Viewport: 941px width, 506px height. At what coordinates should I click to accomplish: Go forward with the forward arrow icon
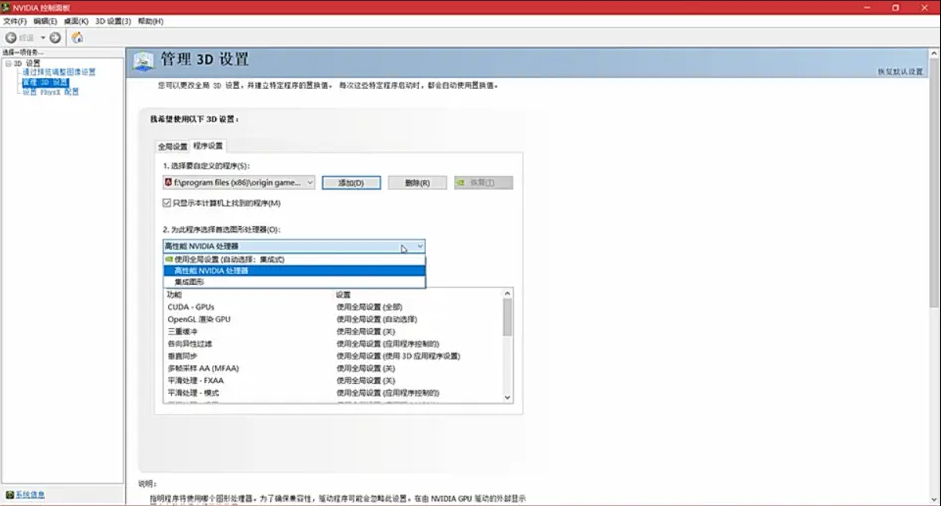pos(55,38)
